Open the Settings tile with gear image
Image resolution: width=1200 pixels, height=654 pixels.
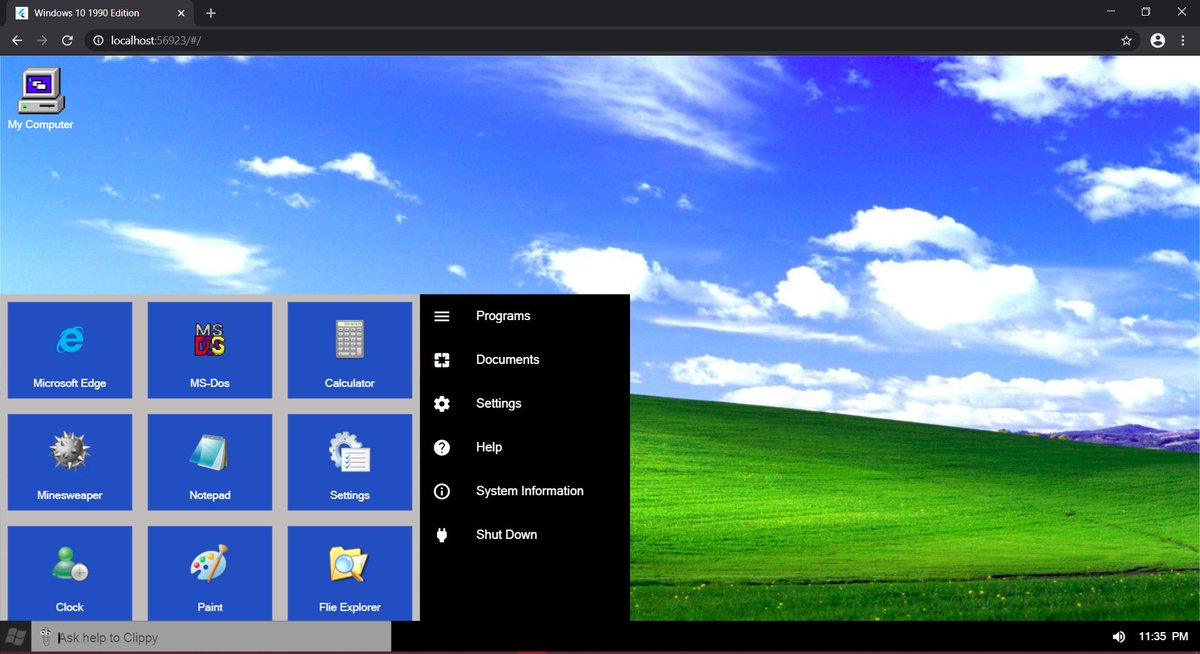tap(350, 462)
